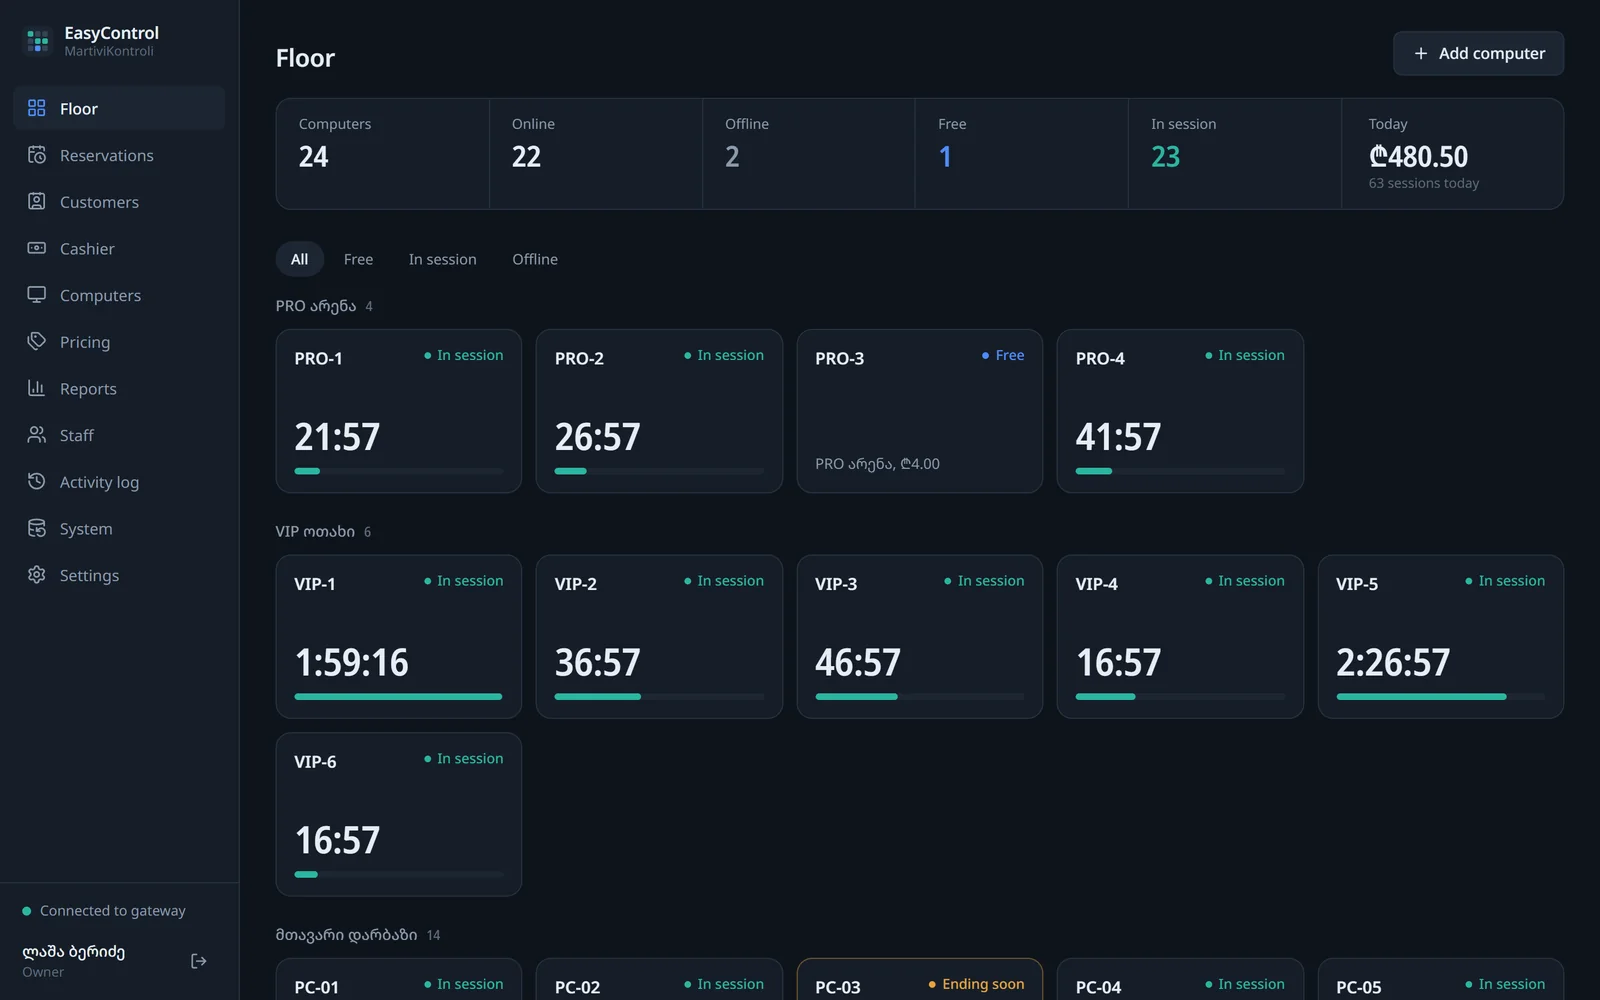Click the VIP-2 timer 36:57

click(x=597, y=663)
